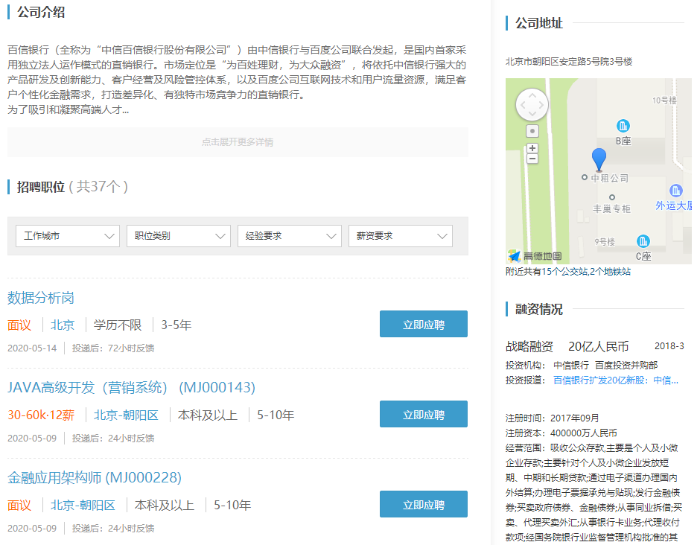Click the 注册资本: 400000万人民币 line
The height and width of the screenshot is (545, 700).
[561, 433]
